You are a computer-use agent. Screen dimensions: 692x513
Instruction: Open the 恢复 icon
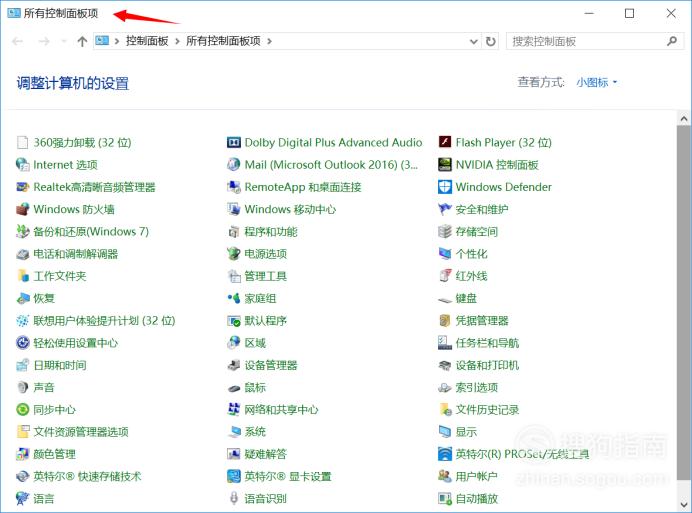pos(23,298)
